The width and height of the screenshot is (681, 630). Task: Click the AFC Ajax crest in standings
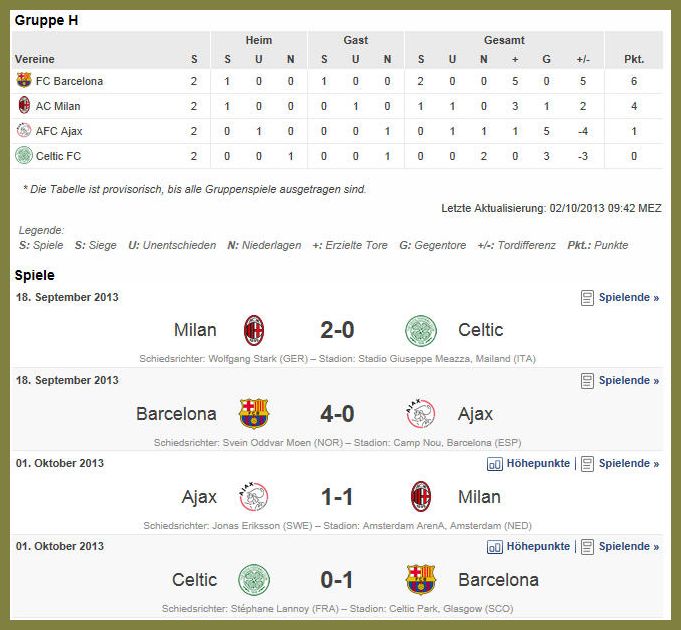[24, 130]
